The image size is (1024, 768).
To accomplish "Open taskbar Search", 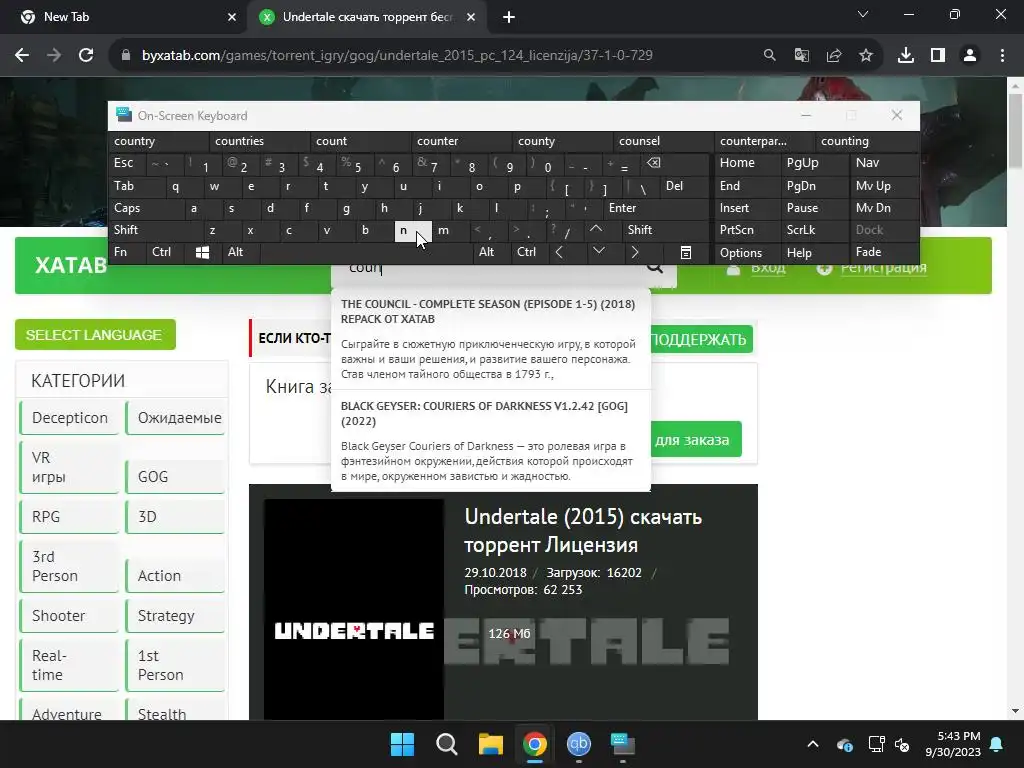I will pos(447,744).
